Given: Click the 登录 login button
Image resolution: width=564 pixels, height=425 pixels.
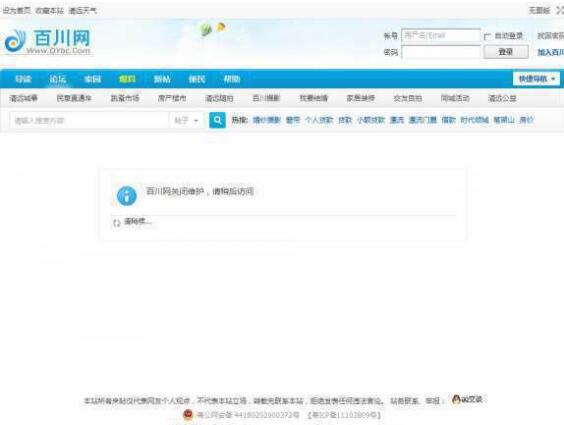Looking at the screenshot, I should [506, 52].
